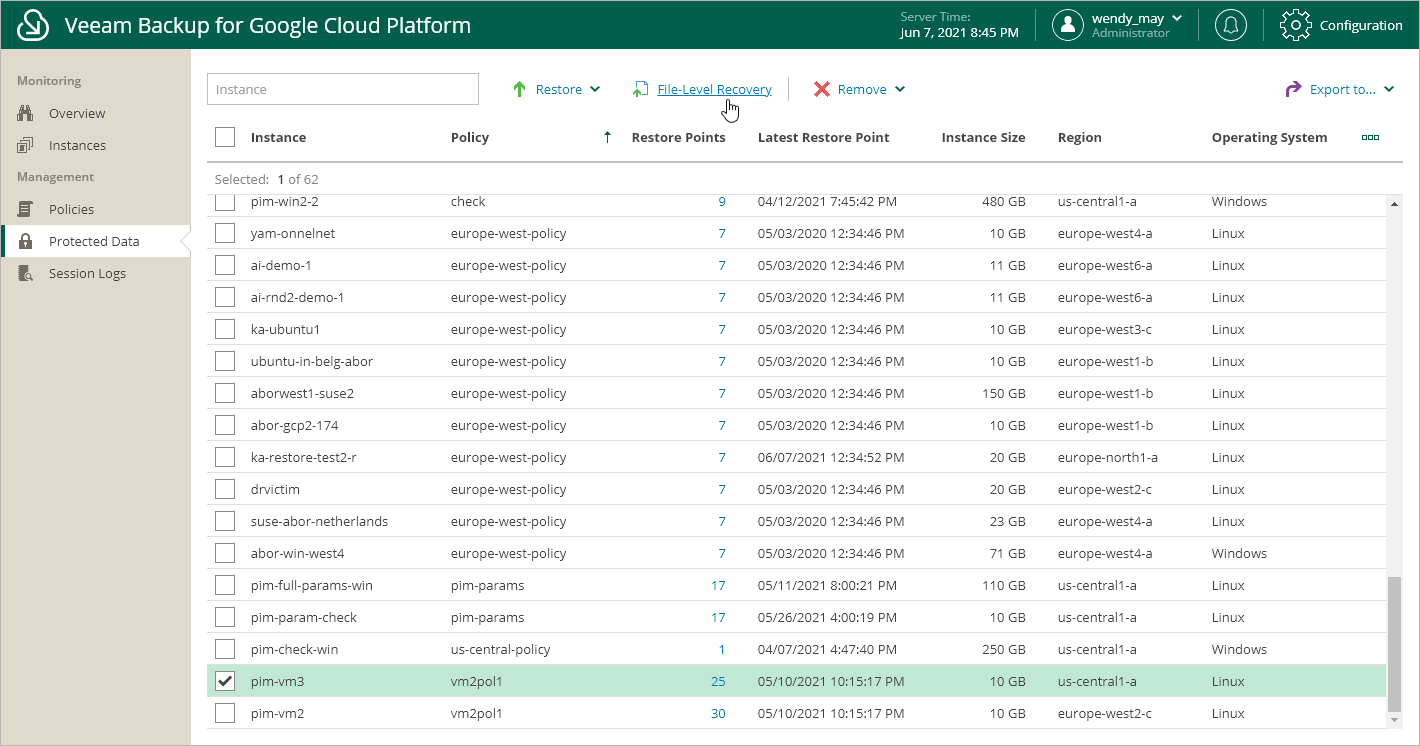Sort by Instance Size column header
The image size is (1420, 746).
tap(983, 137)
